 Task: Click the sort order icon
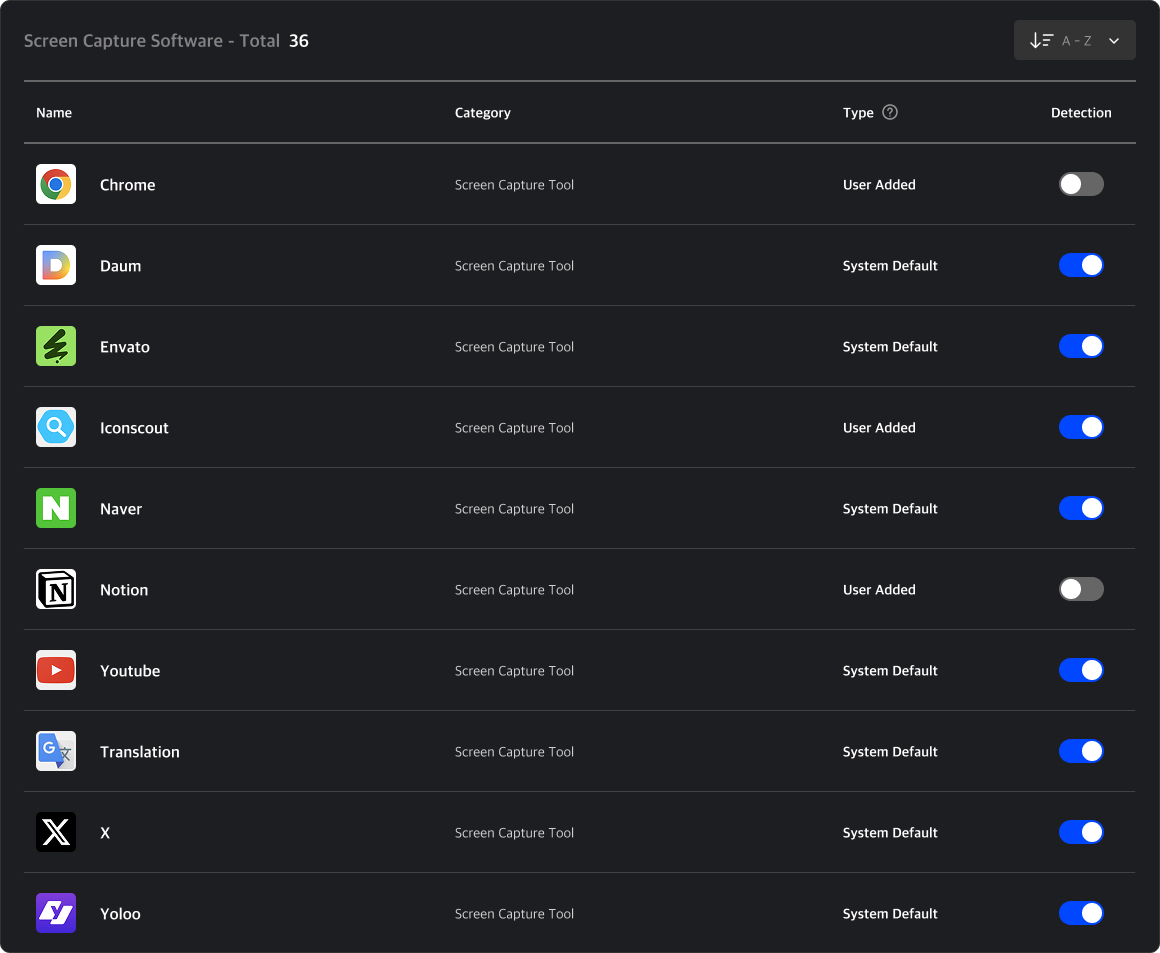tap(1041, 41)
